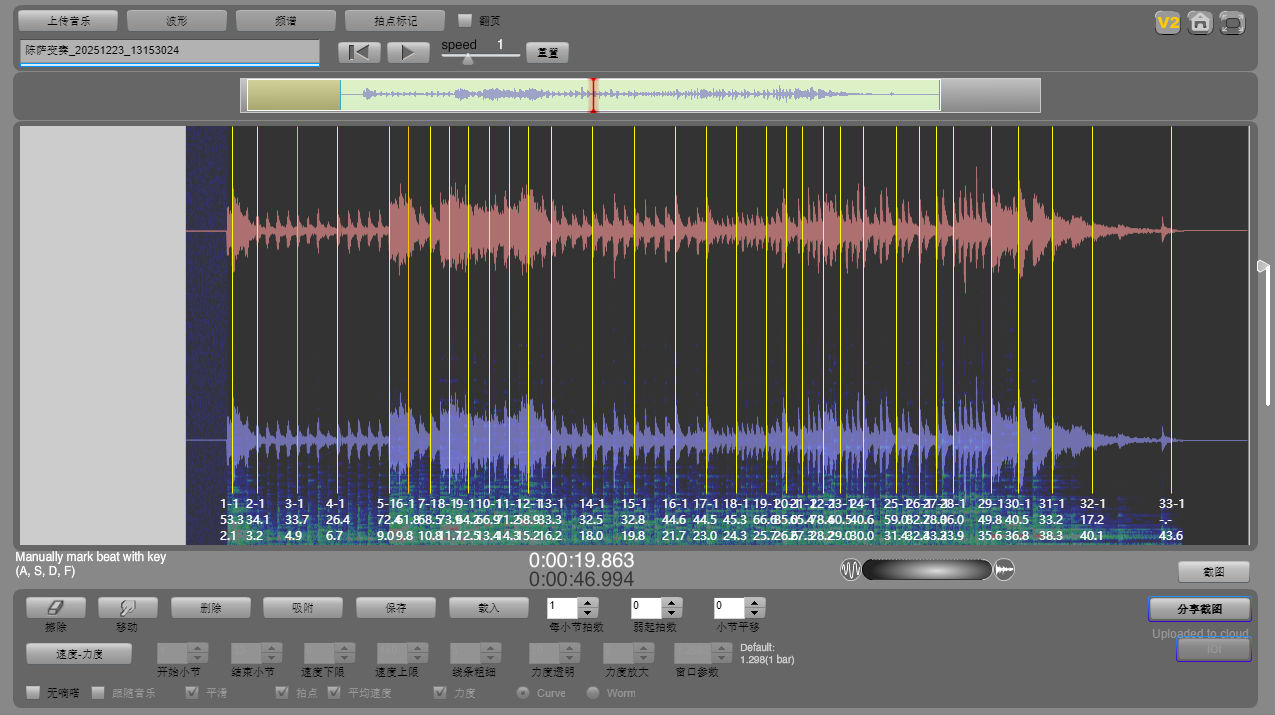Rewind to start of track
This screenshot has width=1275, height=715.
pyautogui.click(x=359, y=53)
